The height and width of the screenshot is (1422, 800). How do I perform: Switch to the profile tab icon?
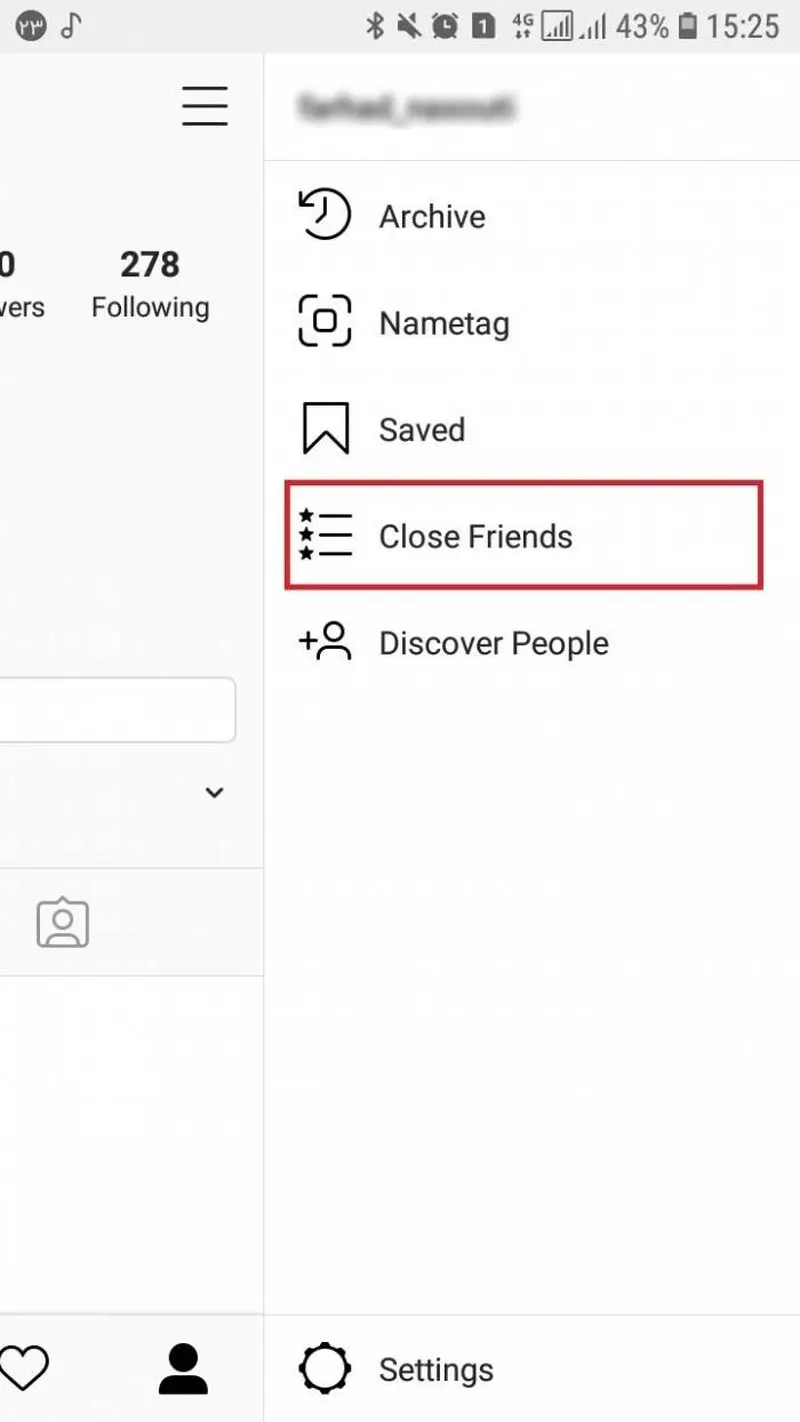coord(183,1368)
